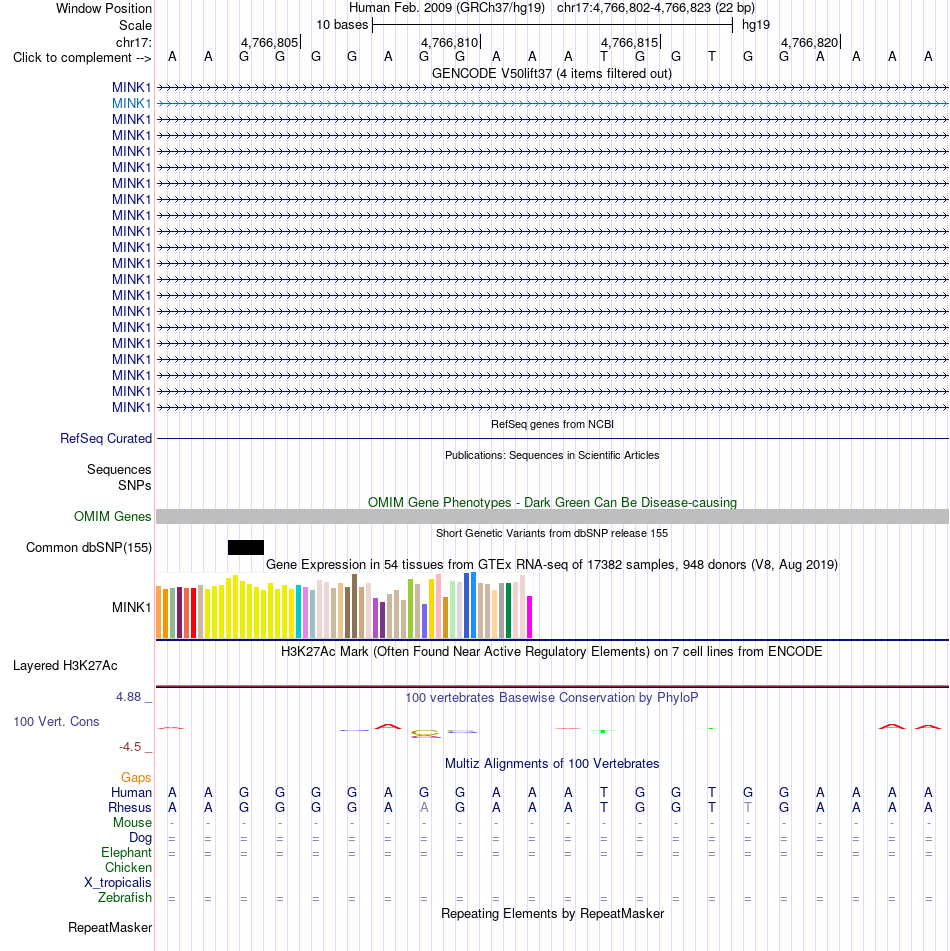Screen dimensions: 950x951
Task: Click position marker 4,766,820
Action: [809, 43]
